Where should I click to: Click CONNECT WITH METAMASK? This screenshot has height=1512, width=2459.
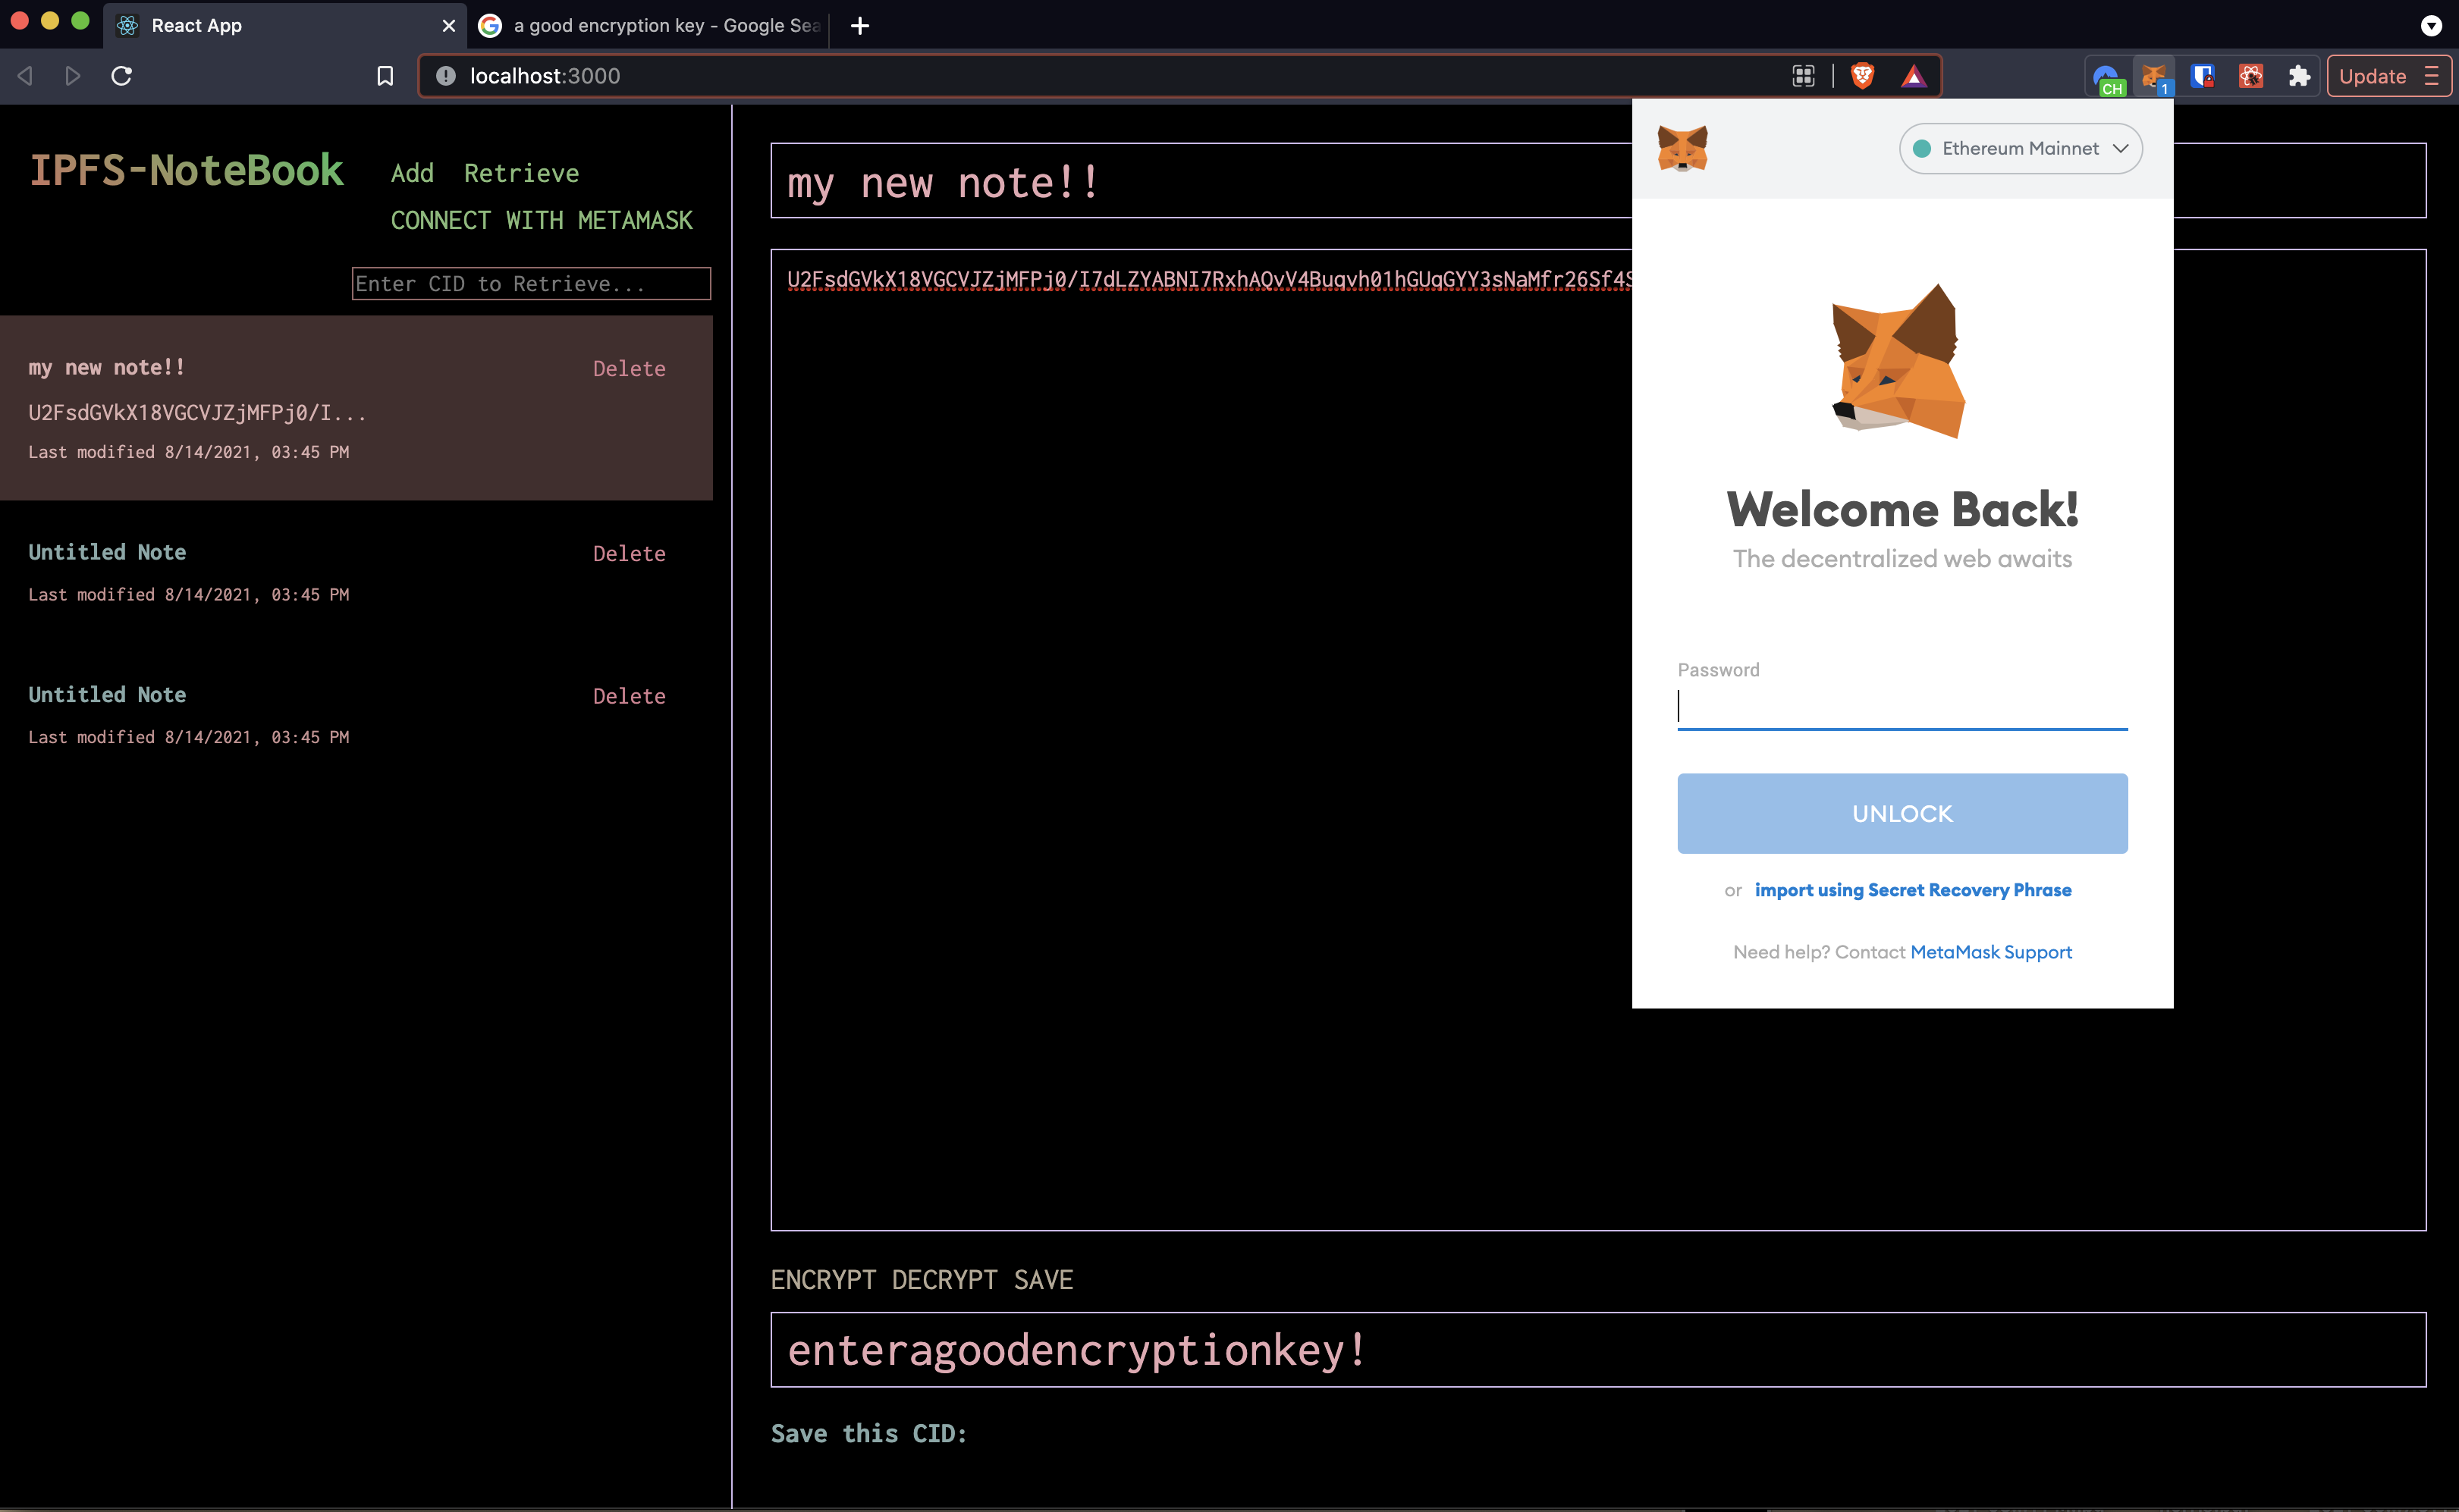point(541,220)
